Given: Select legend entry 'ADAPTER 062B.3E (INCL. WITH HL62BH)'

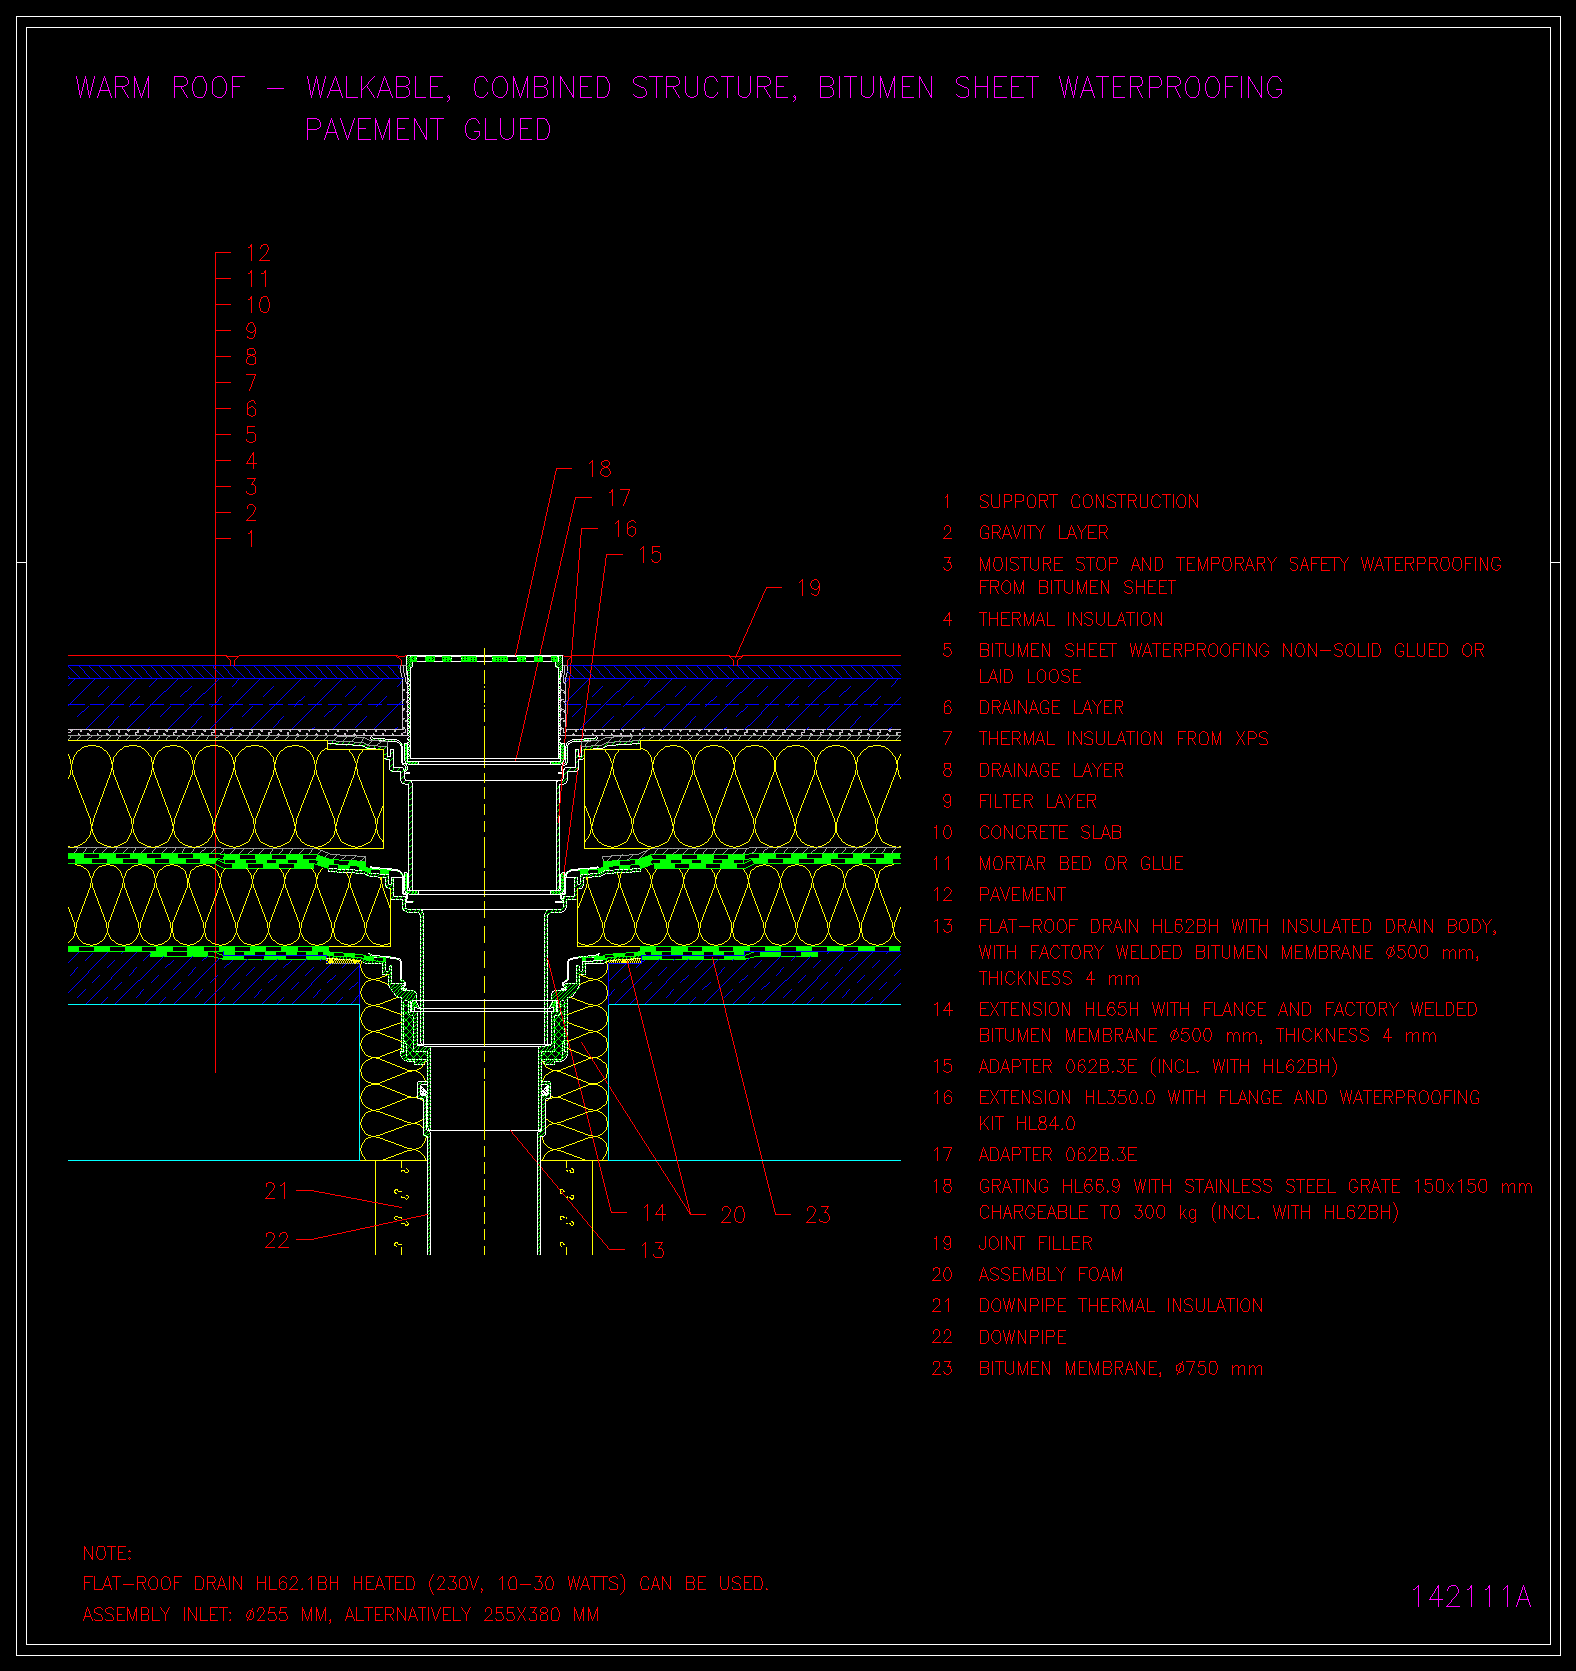Looking at the screenshot, I should 1158,1067.
